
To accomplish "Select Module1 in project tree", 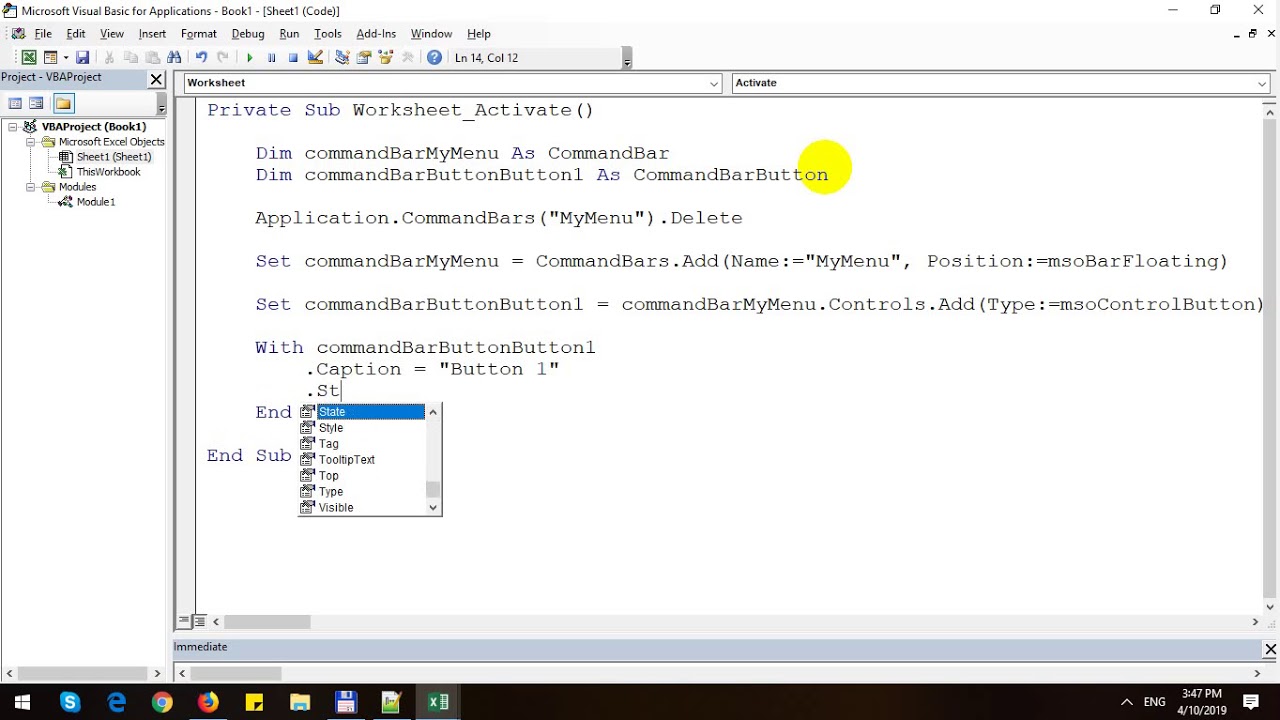I will pyautogui.click(x=96, y=202).
